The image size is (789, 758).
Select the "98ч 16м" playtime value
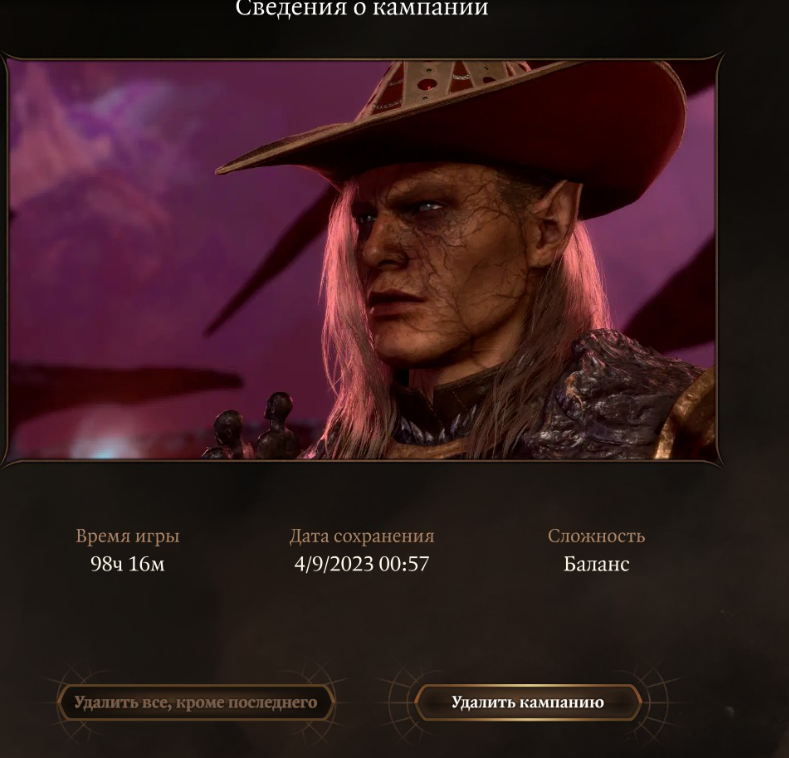pos(127,564)
